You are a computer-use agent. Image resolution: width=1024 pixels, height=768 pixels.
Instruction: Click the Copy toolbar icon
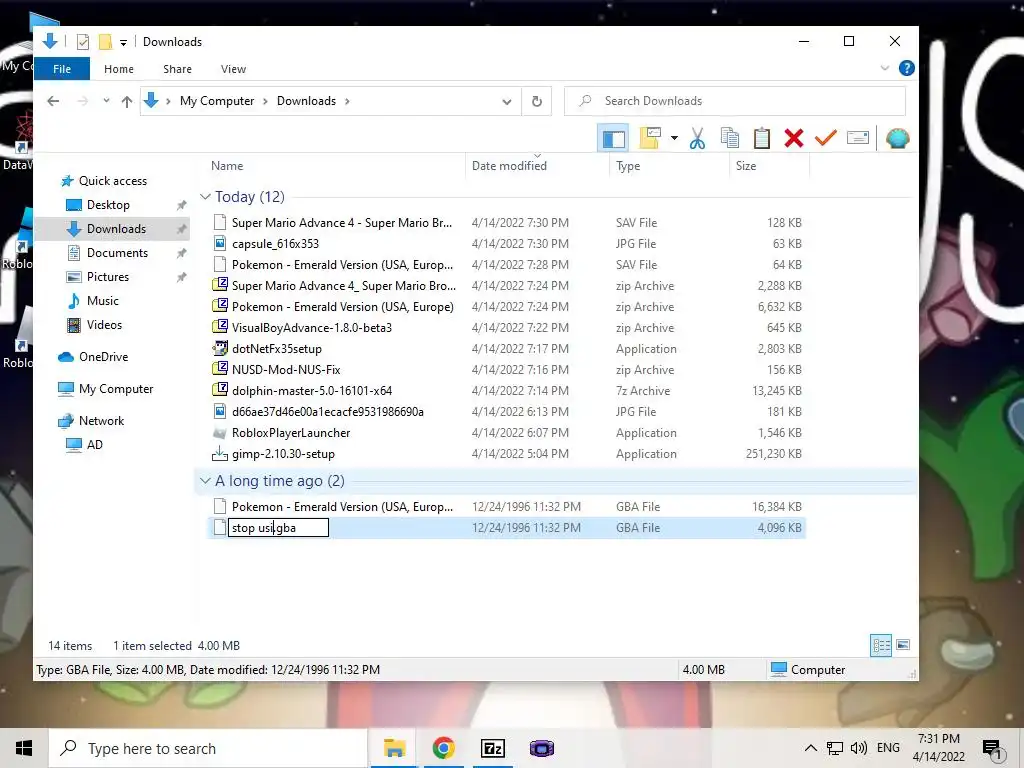tap(729, 138)
